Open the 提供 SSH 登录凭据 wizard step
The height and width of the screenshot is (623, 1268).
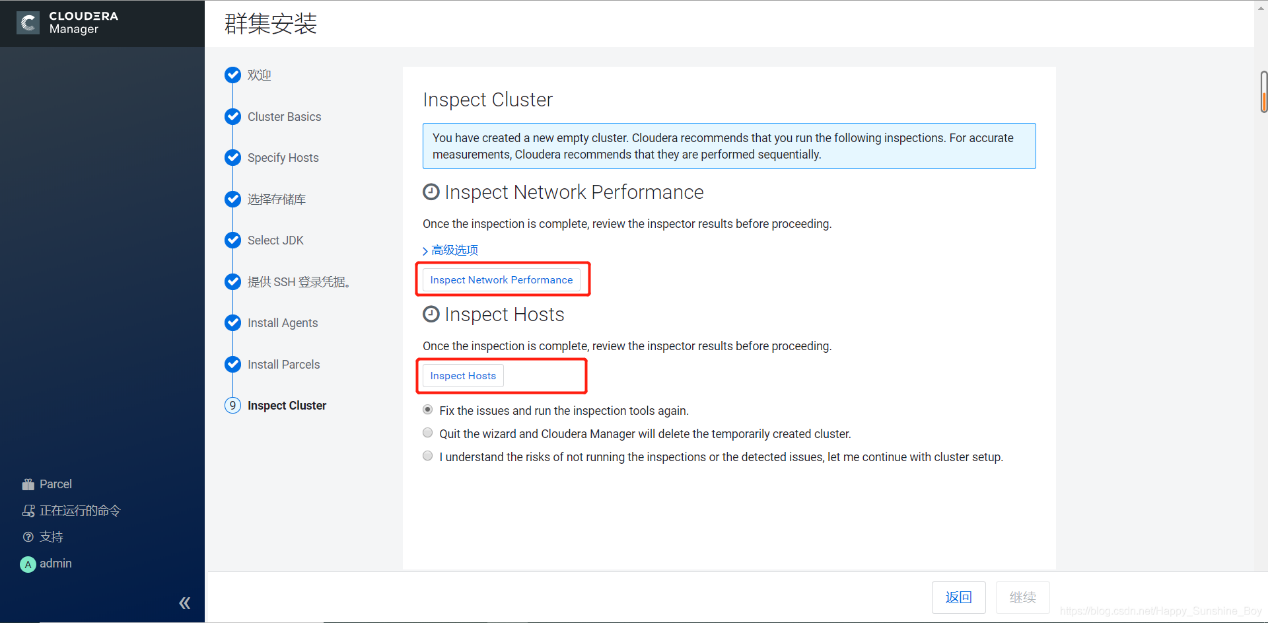tap(299, 282)
